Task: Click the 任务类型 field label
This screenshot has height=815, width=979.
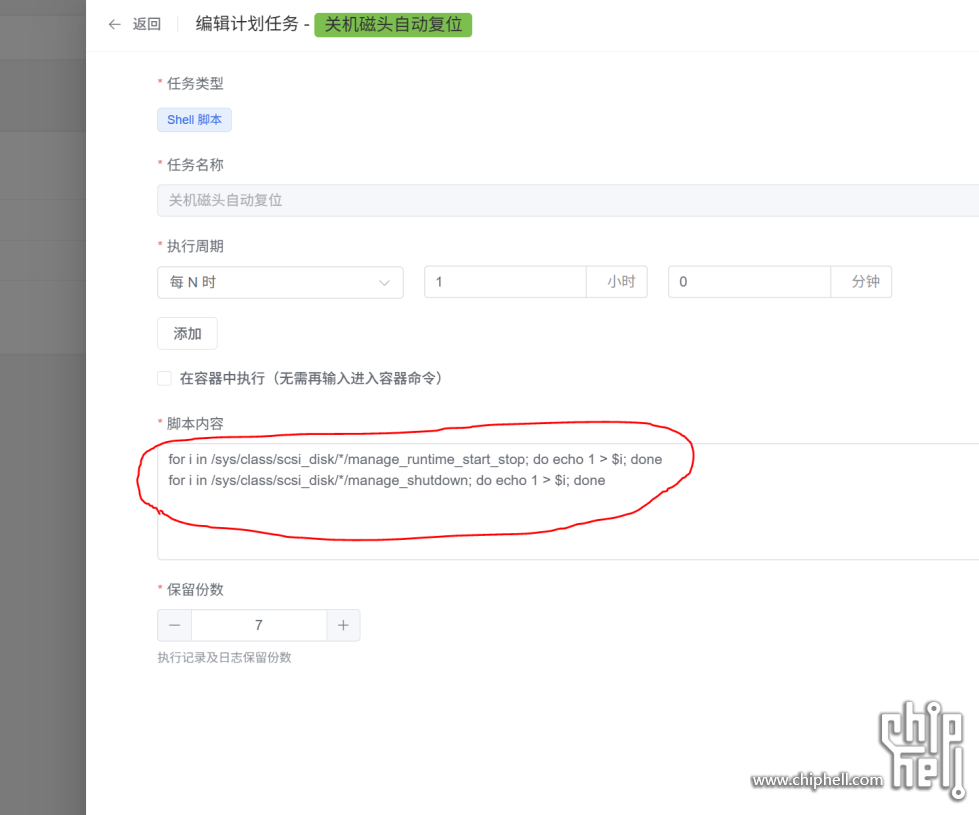Action: click(195, 84)
